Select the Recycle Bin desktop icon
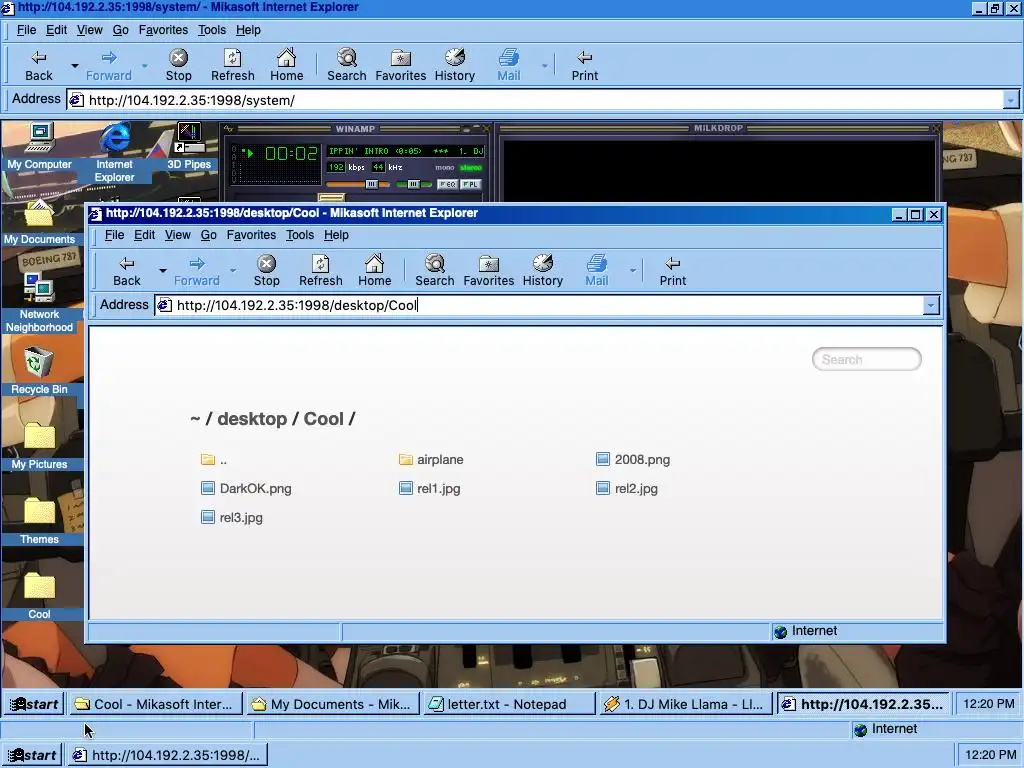1024x768 pixels. click(39, 371)
